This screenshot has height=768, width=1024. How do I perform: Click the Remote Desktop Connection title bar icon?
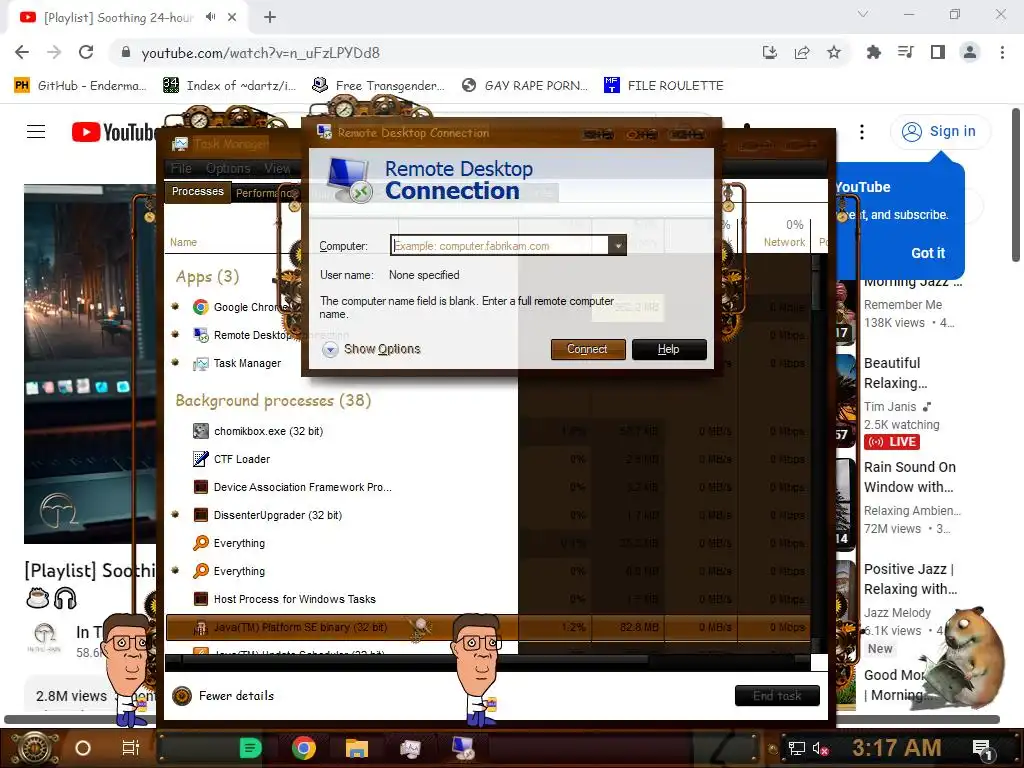(x=324, y=132)
